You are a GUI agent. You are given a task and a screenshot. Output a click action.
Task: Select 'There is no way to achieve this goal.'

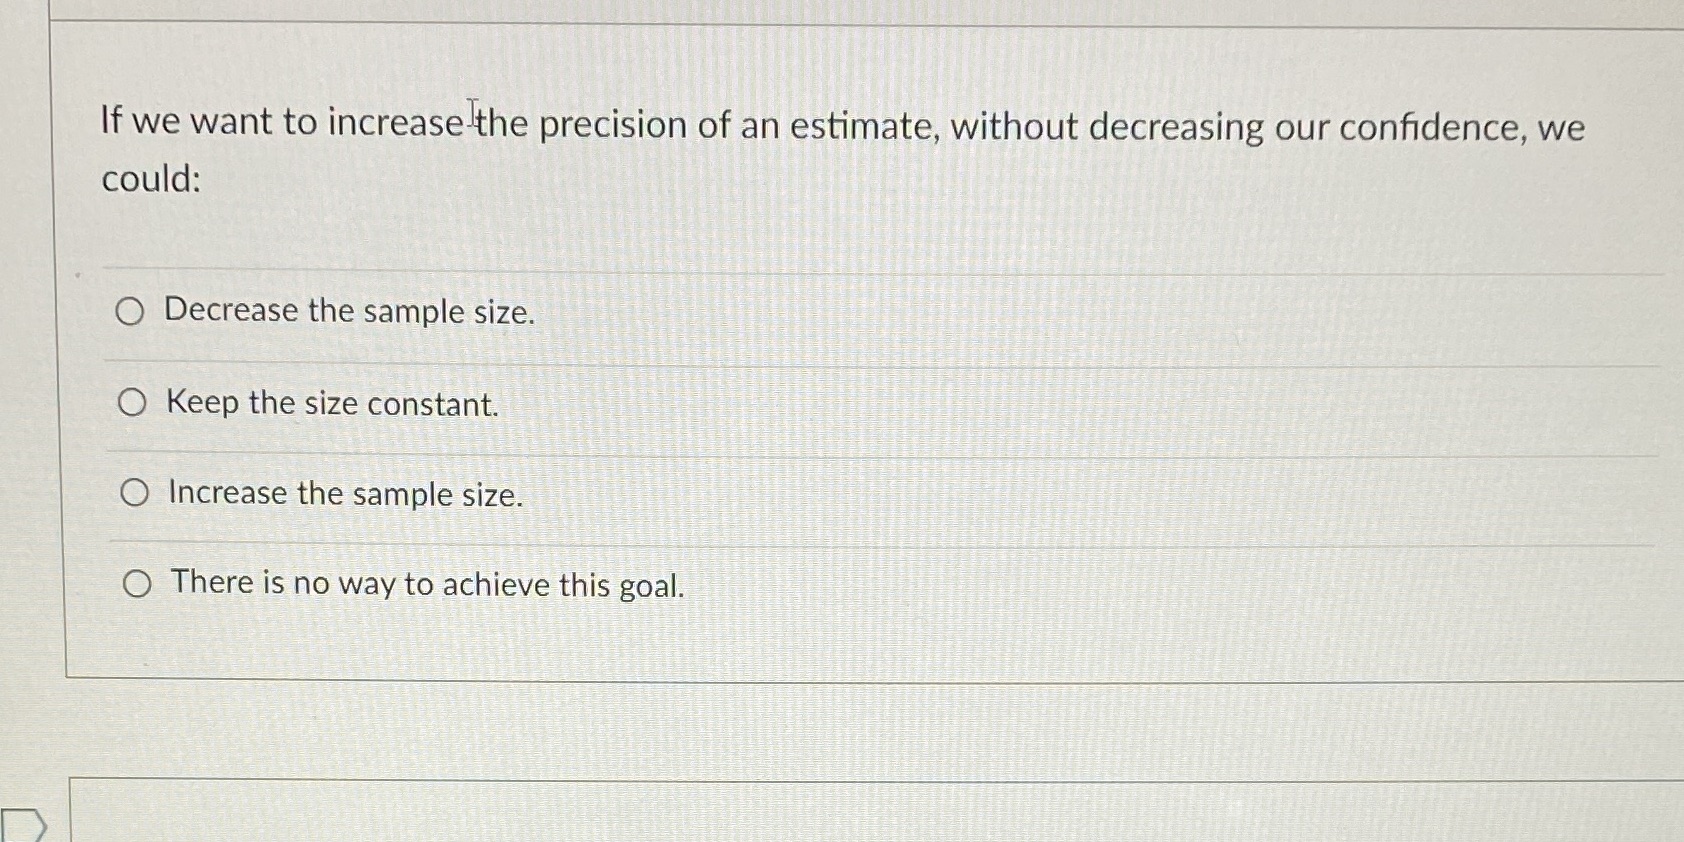(x=137, y=583)
